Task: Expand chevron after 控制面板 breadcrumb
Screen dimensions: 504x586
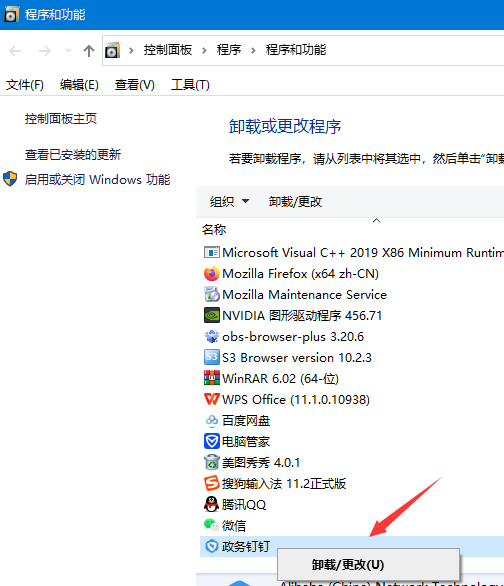Action: click(204, 50)
